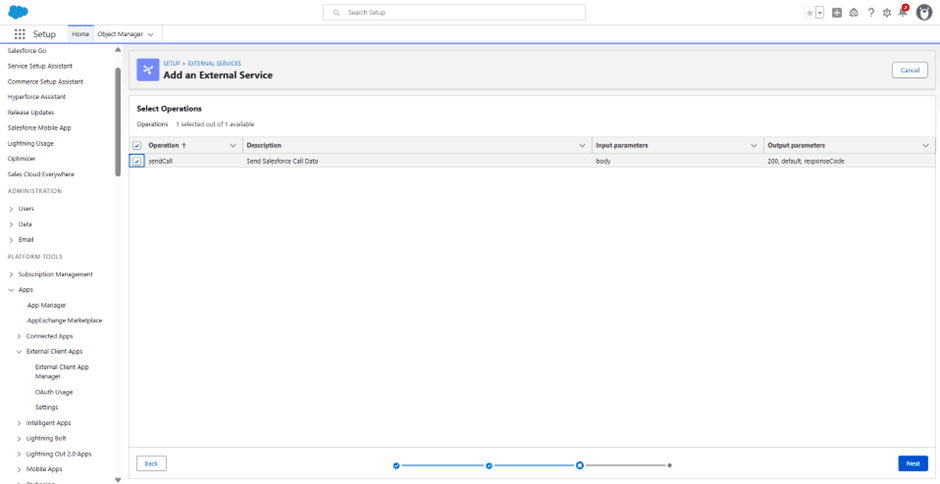
Task: Expand the Subscription Management section
Action: click(x=11, y=275)
